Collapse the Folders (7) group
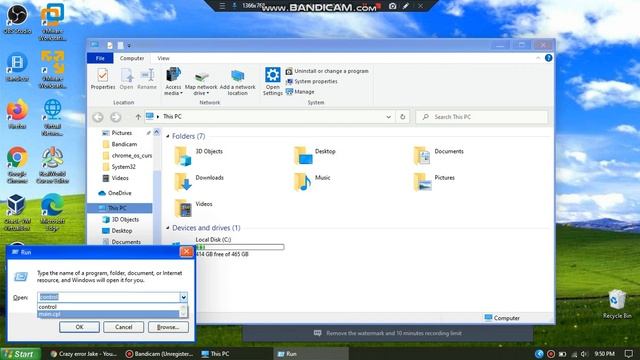 pos(168,136)
